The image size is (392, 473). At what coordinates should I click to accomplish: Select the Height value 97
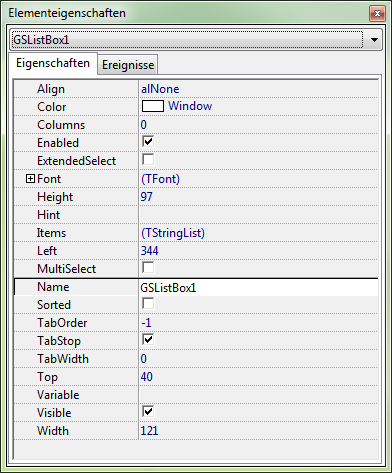pos(147,197)
